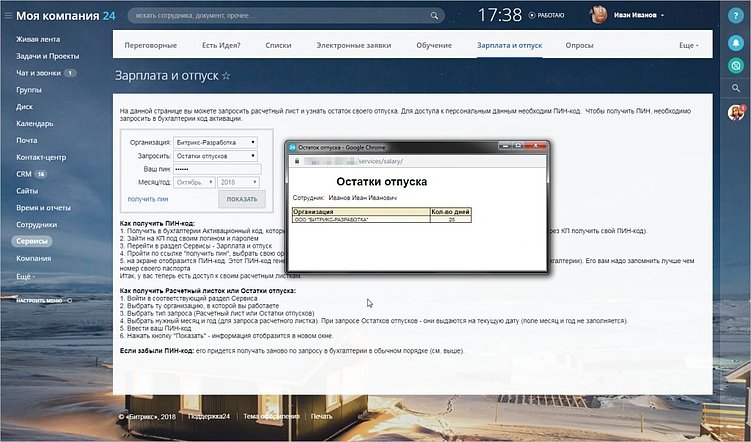Click the РАБОТАЮ work status indicator
Viewport: 751px width, 442px height.
pos(546,15)
